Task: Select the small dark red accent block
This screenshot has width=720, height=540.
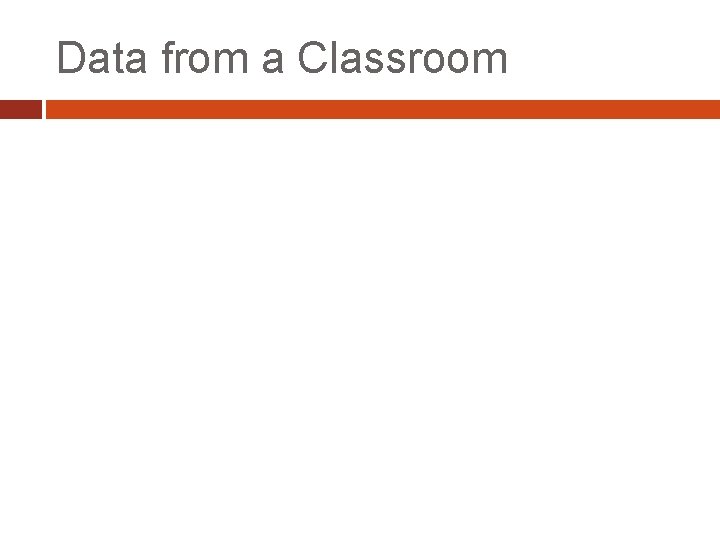Action: pyautogui.click(x=20, y=109)
